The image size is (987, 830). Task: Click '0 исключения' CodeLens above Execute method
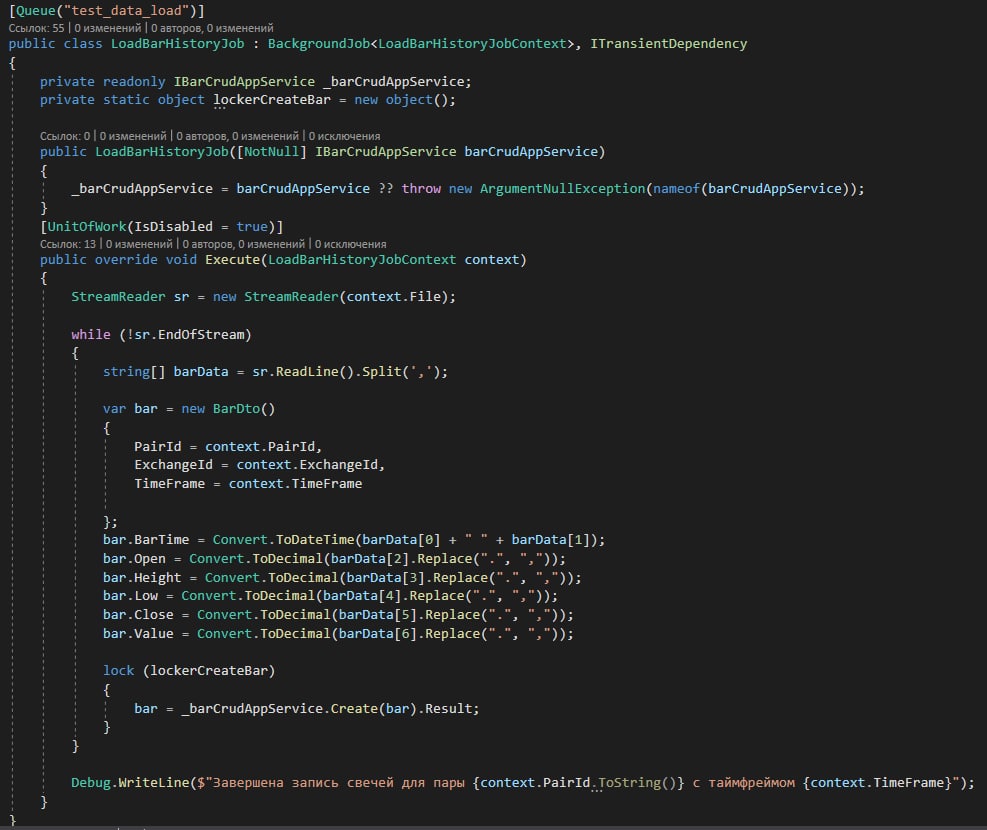click(x=351, y=244)
